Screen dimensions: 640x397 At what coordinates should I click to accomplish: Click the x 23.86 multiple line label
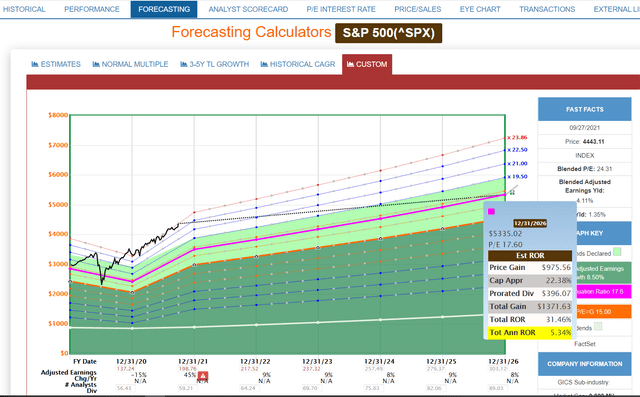point(517,138)
